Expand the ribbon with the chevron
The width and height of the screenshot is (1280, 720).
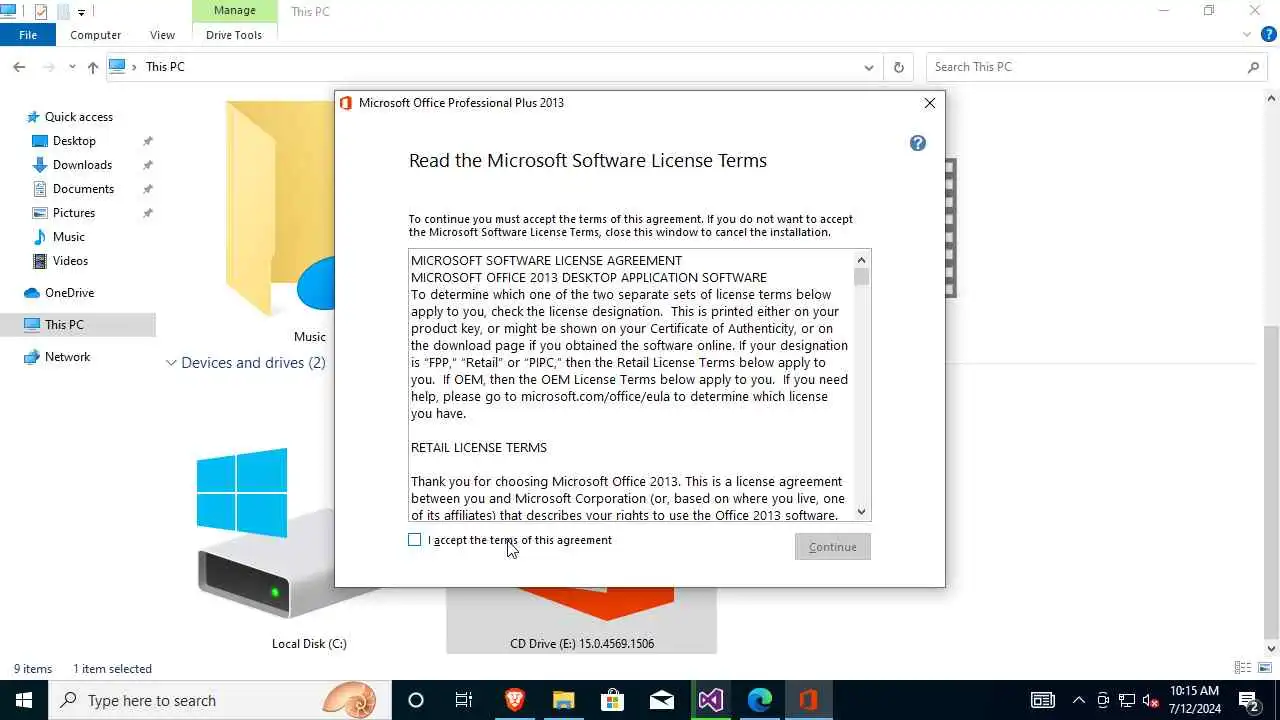click(x=1247, y=35)
